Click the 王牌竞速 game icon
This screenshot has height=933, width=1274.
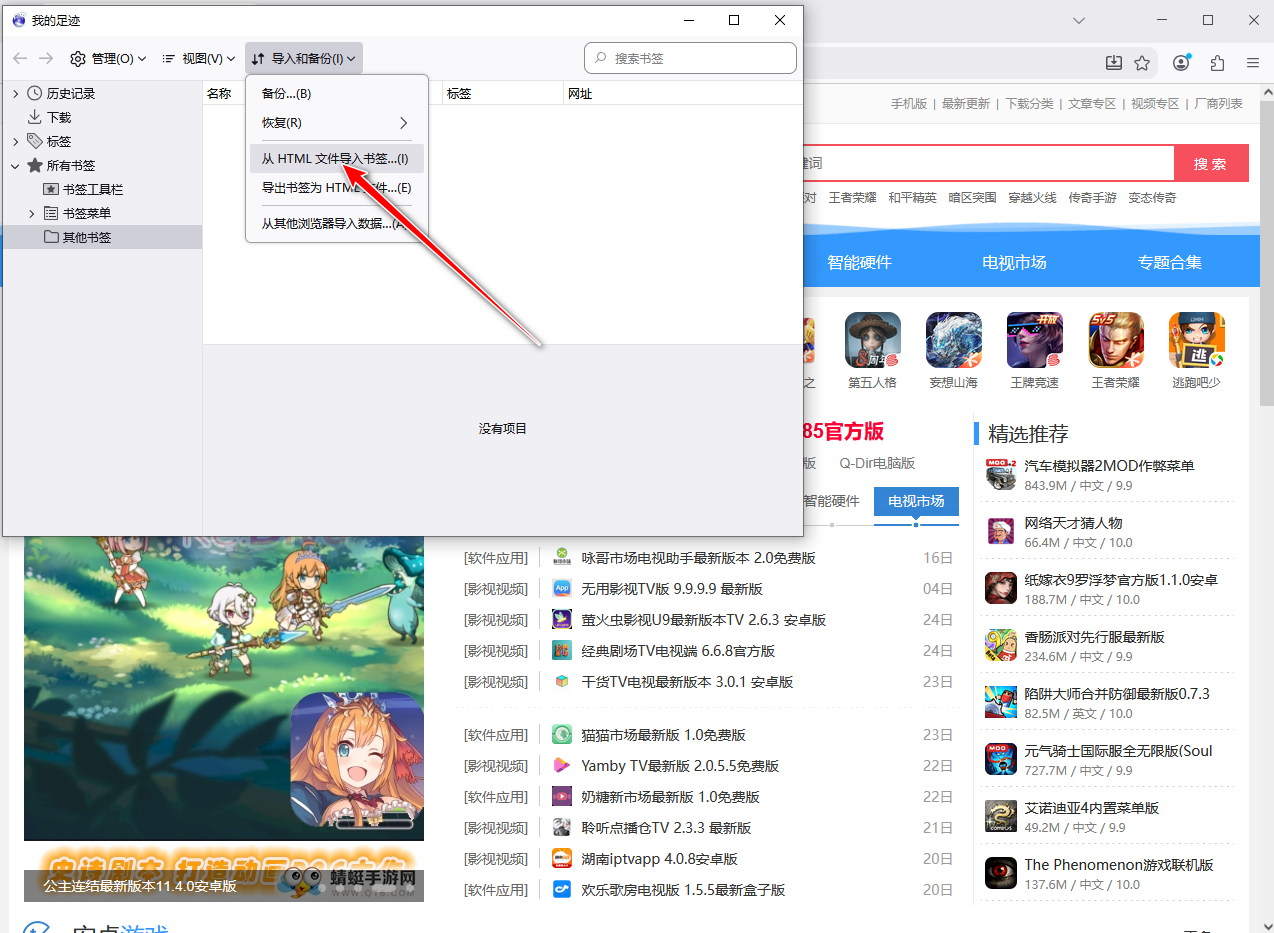coord(1034,340)
